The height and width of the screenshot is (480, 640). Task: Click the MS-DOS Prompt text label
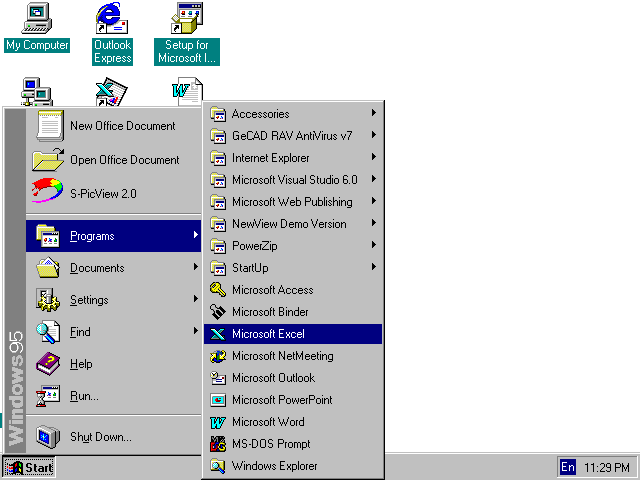point(271,444)
